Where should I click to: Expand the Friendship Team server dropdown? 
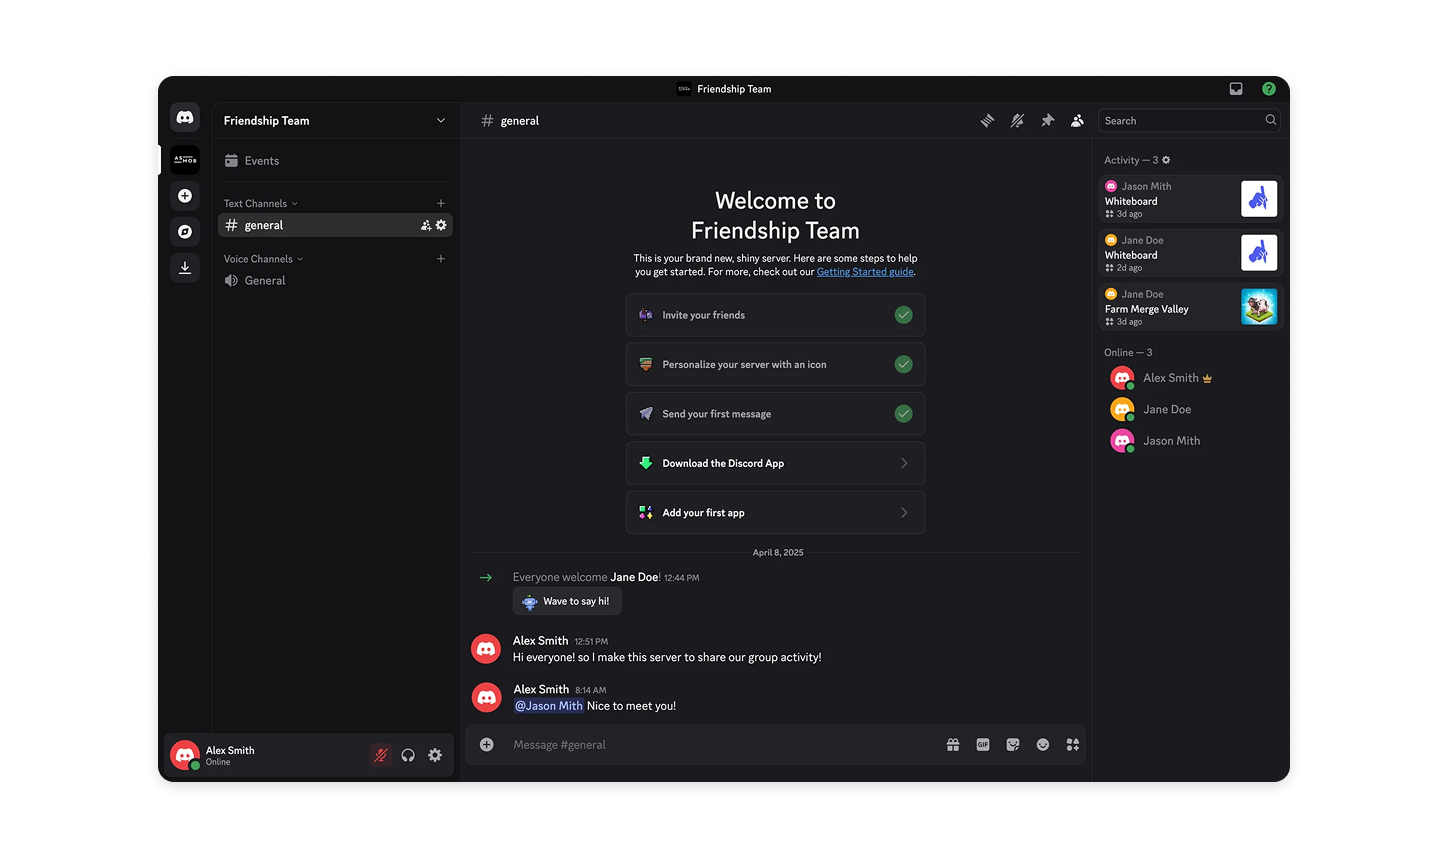441,121
